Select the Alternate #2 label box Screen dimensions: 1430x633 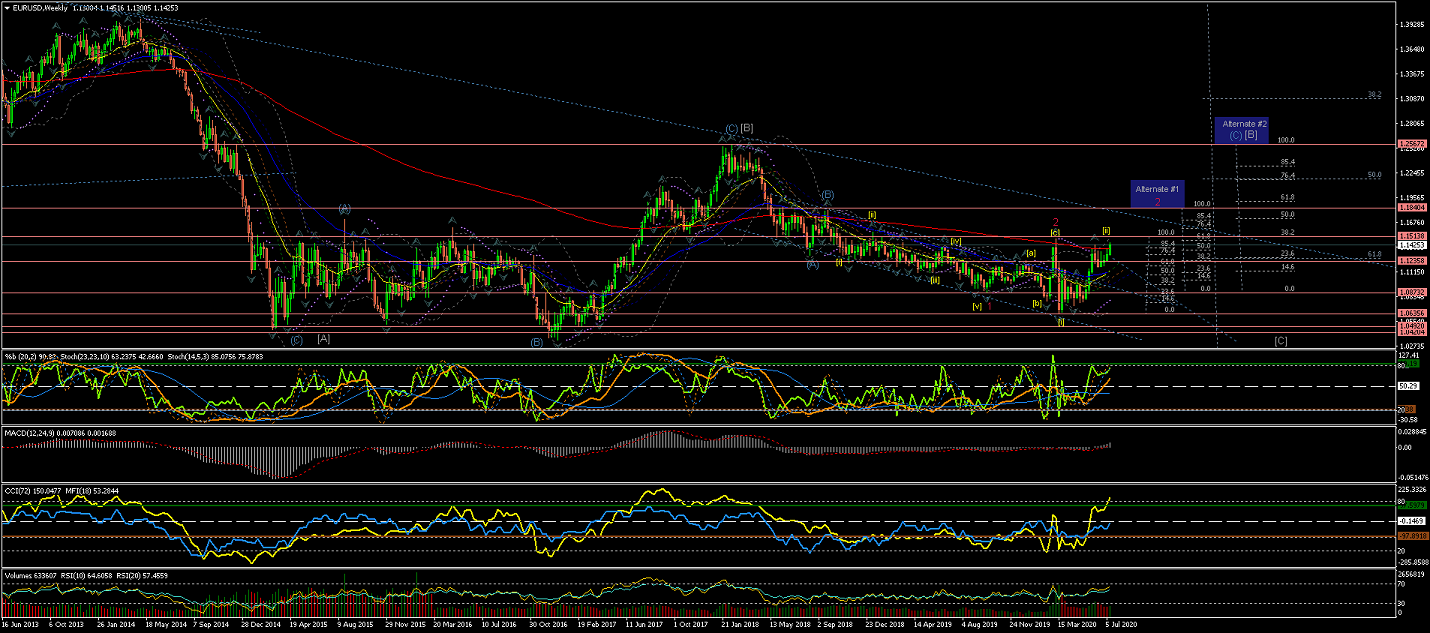click(1244, 129)
